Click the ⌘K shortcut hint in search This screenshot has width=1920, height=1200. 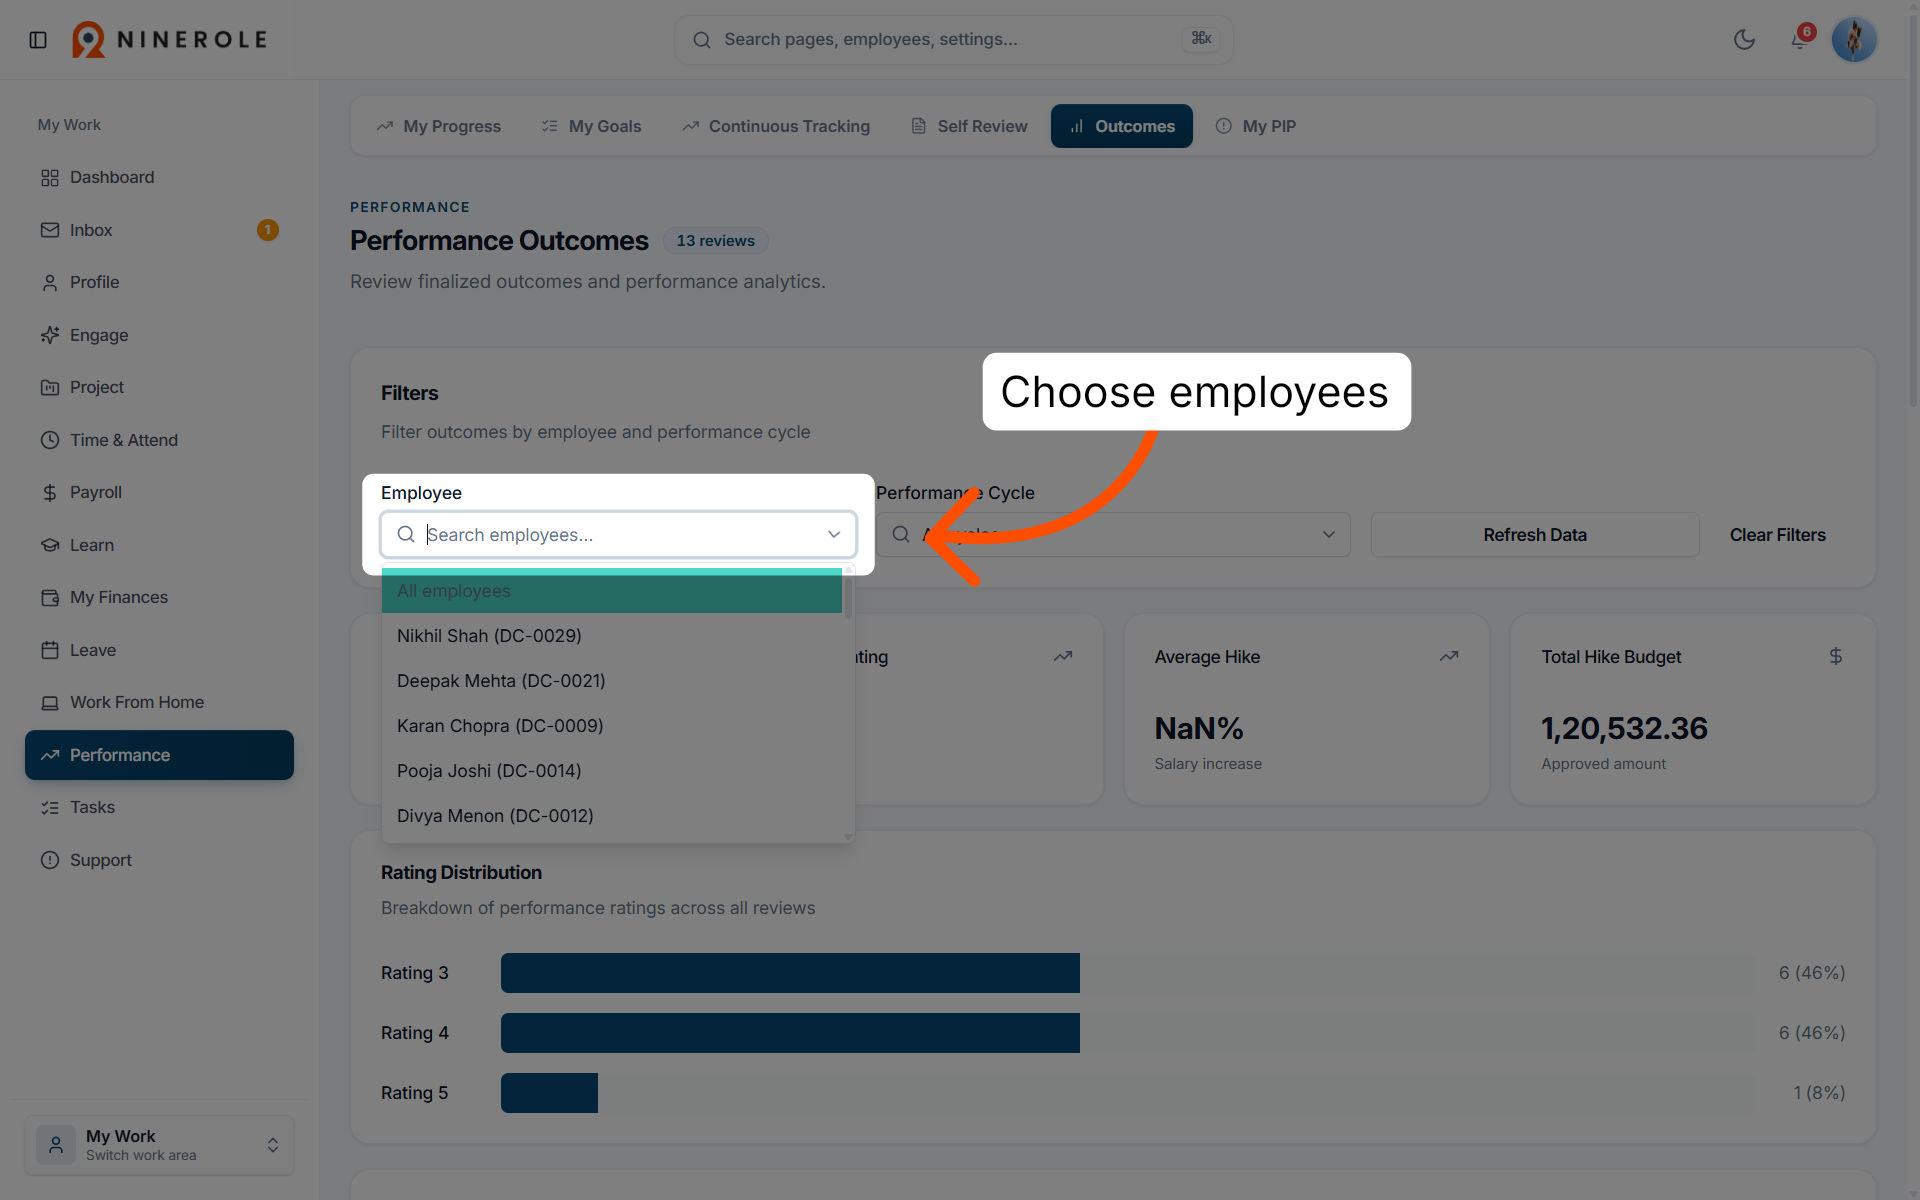pyautogui.click(x=1201, y=39)
